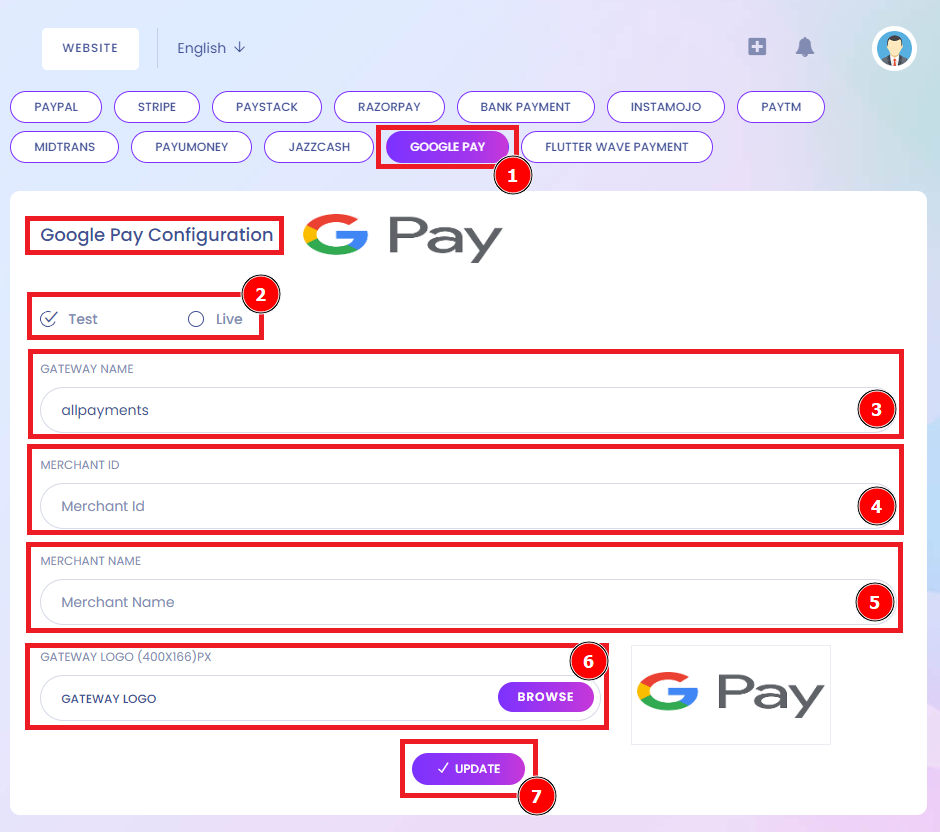This screenshot has width=940, height=832.
Task: Open the English language dropdown
Action: (x=210, y=48)
